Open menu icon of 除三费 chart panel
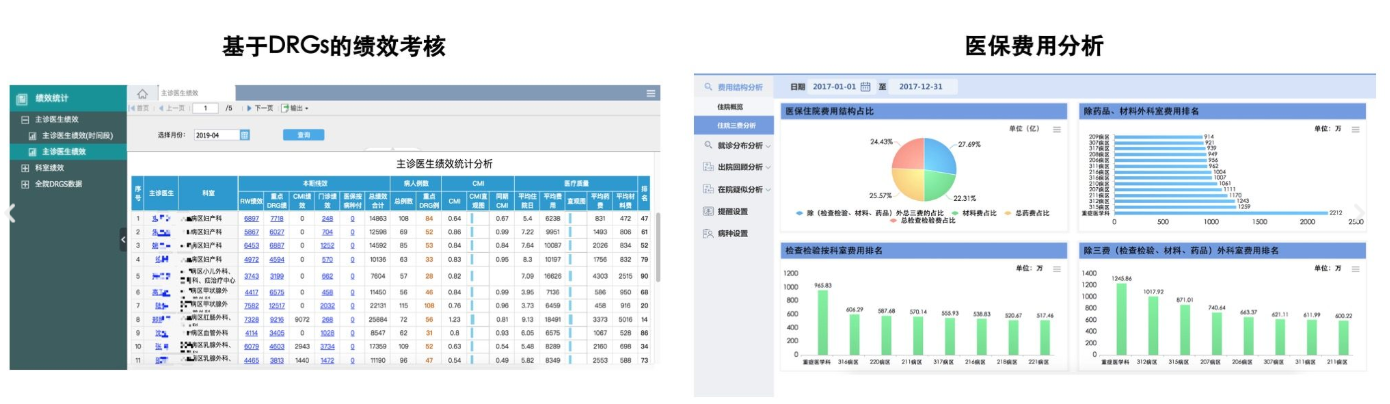The image size is (1390, 404). pos(1356,268)
